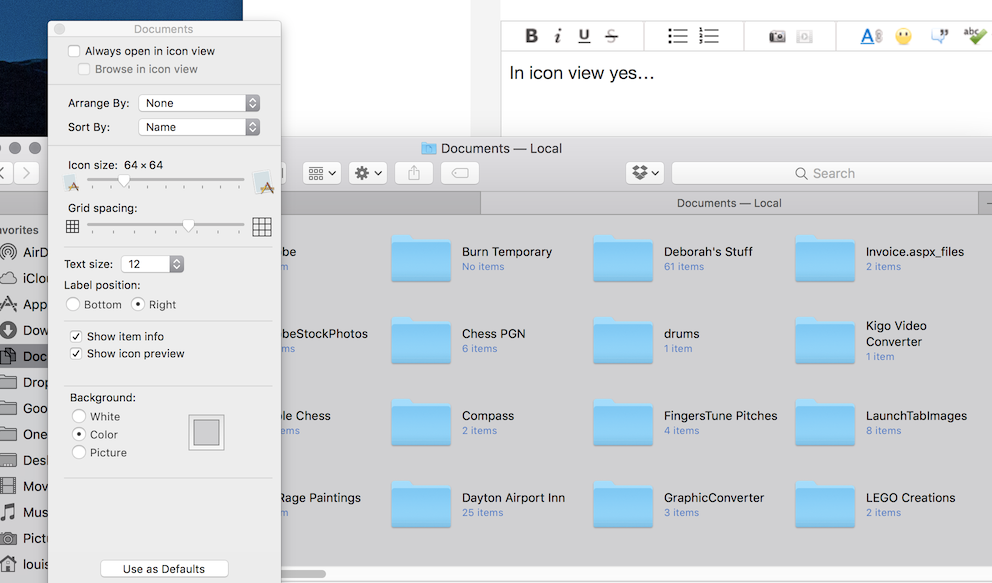This screenshot has width=992, height=583.
Task: Select the Invoice.aspx_files folder label
Action: coord(915,252)
